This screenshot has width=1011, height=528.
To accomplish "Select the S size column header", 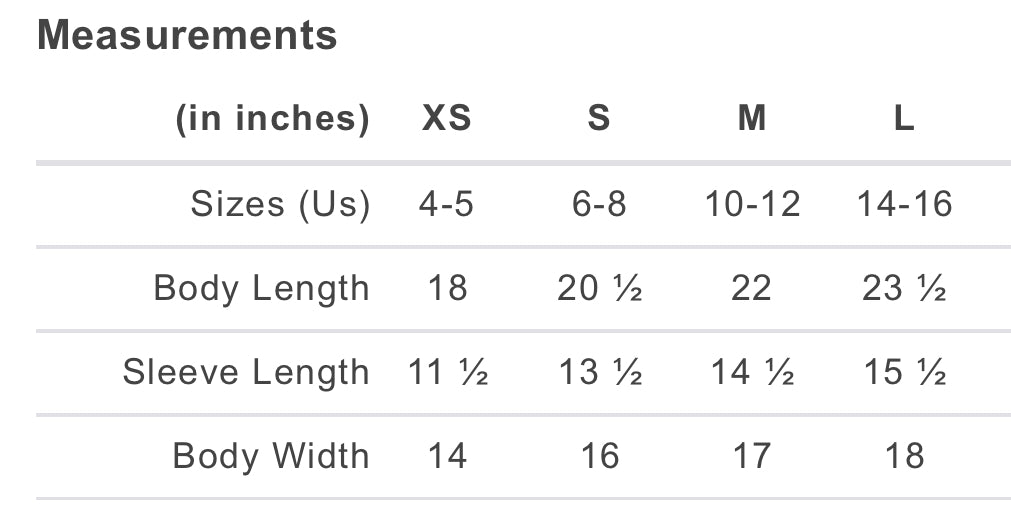I will pyautogui.click(x=598, y=119).
